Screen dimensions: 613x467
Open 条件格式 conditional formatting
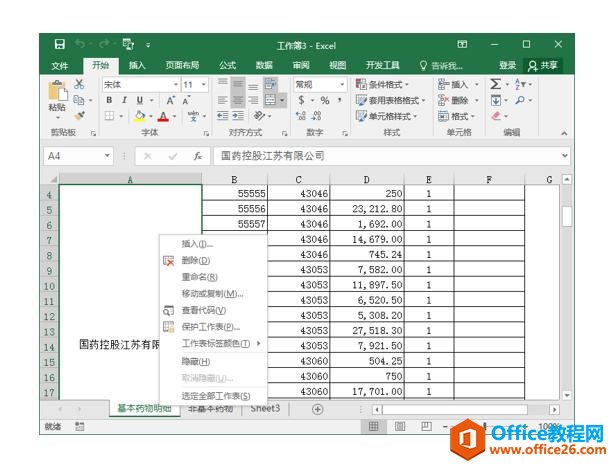(382, 84)
